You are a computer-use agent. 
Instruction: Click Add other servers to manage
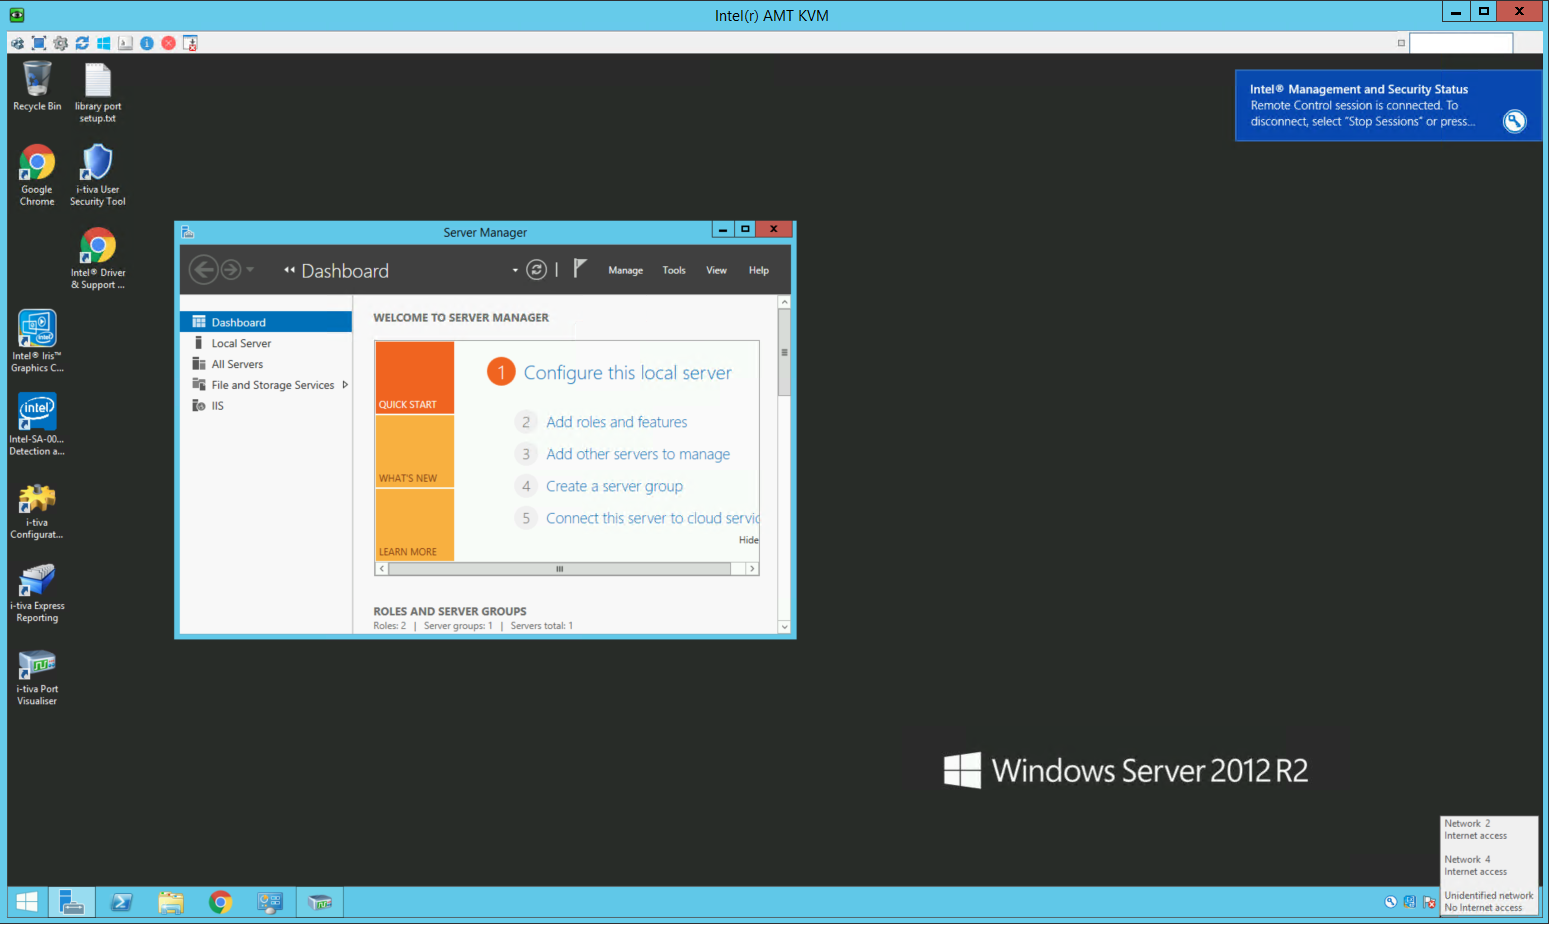click(x=638, y=455)
